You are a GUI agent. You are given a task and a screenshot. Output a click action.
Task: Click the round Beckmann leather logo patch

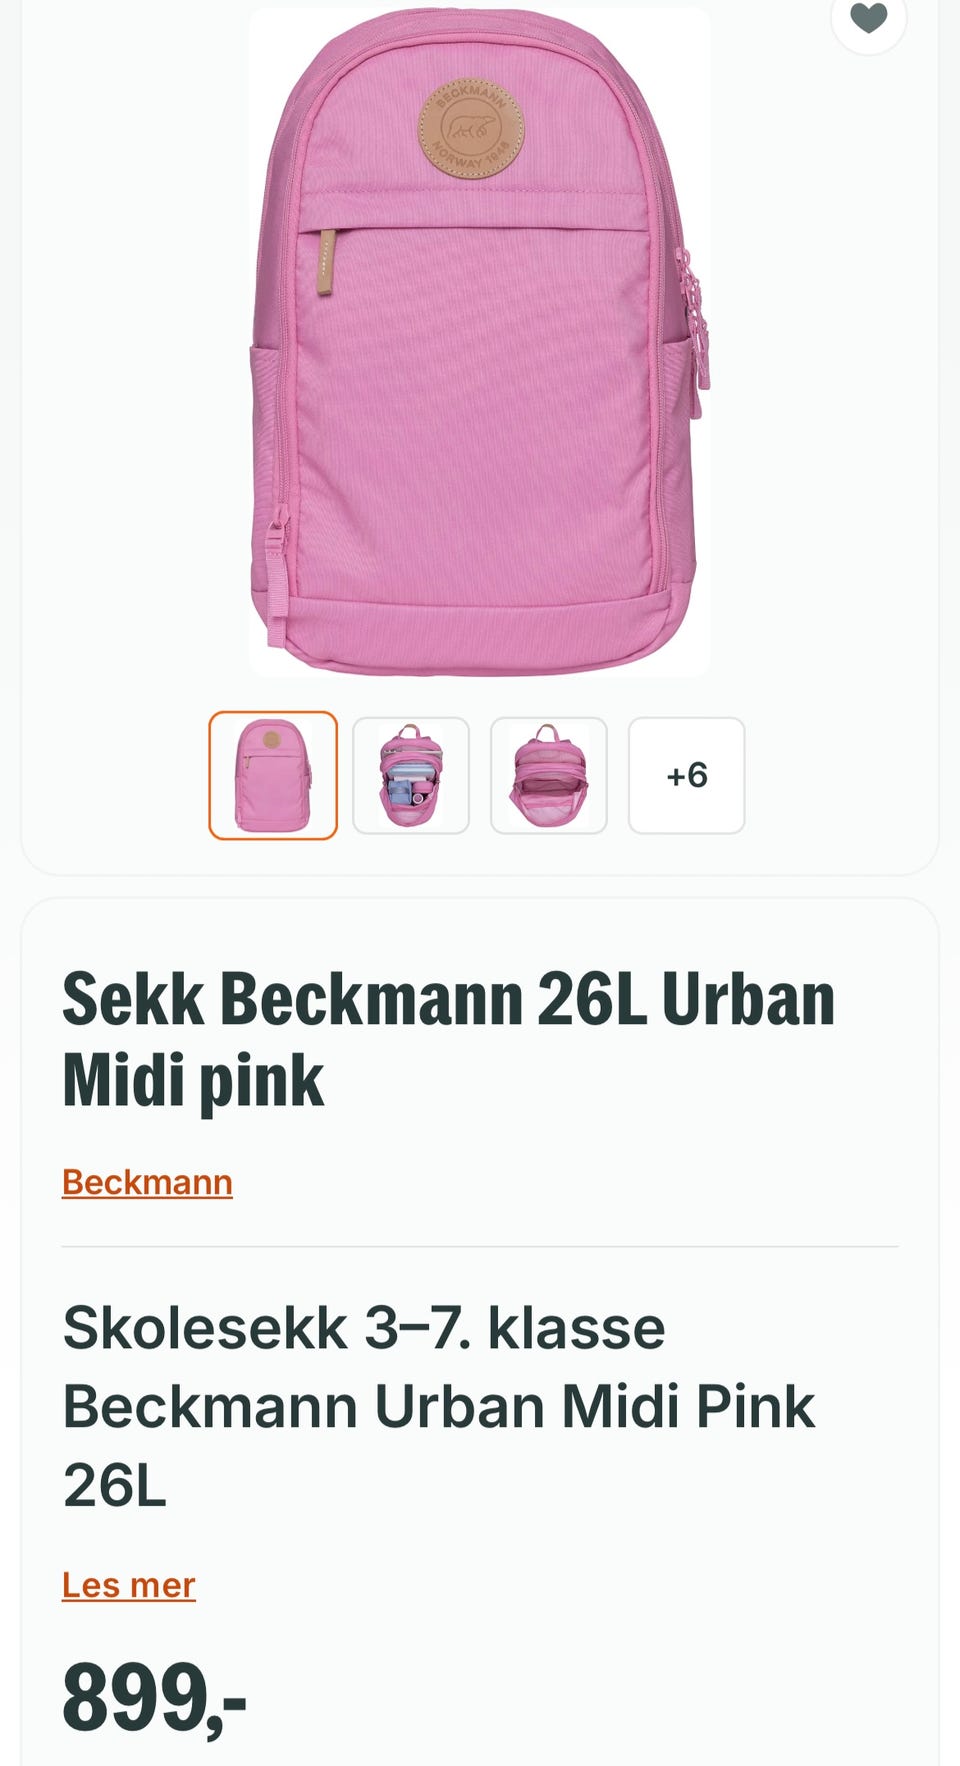[x=471, y=128]
